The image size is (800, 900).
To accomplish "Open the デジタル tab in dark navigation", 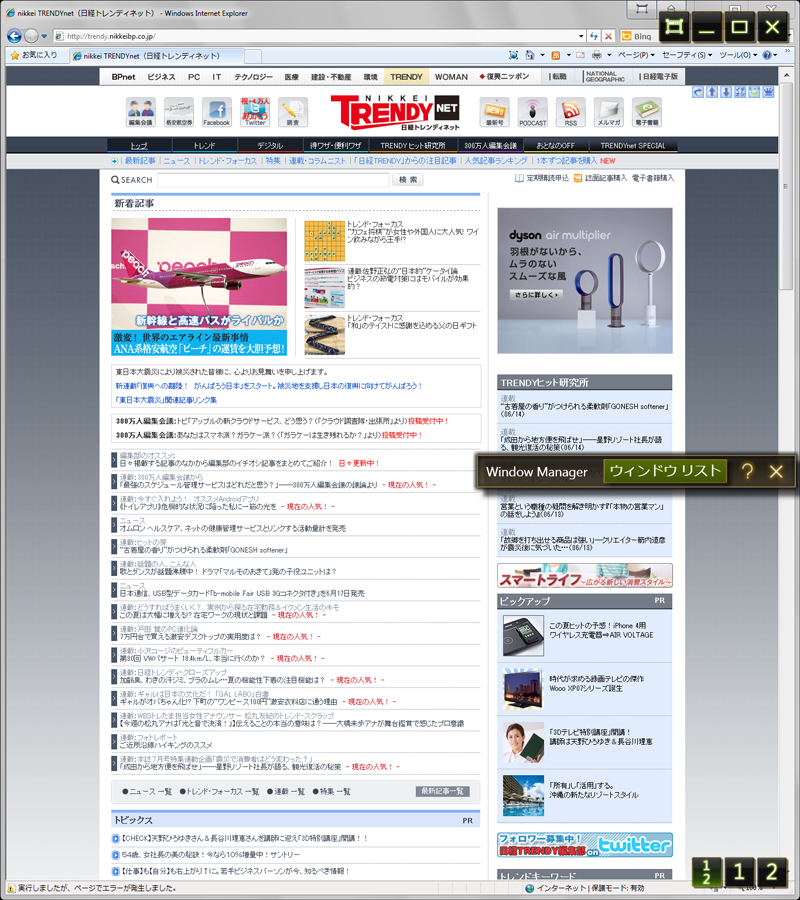I will 270,145.
